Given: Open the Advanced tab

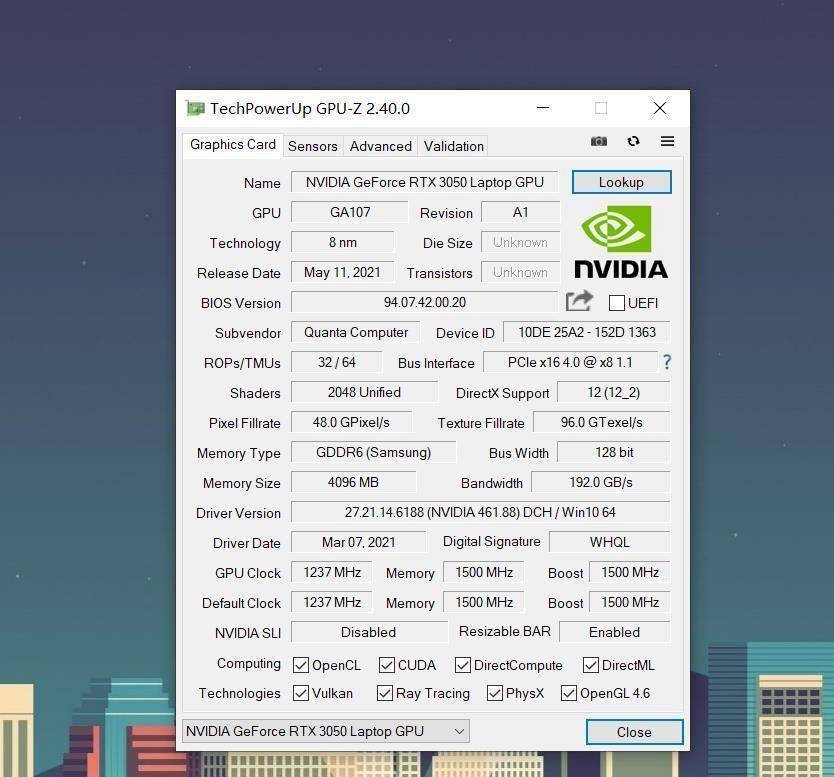Looking at the screenshot, I should tap(380, 146).
